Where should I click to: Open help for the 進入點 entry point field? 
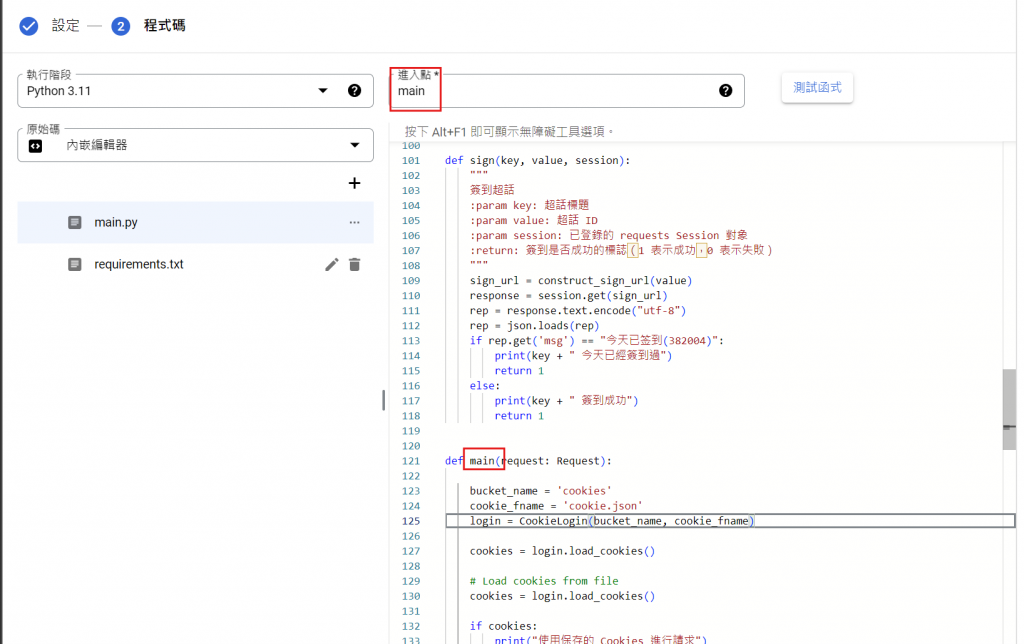[x=726, y=91]
